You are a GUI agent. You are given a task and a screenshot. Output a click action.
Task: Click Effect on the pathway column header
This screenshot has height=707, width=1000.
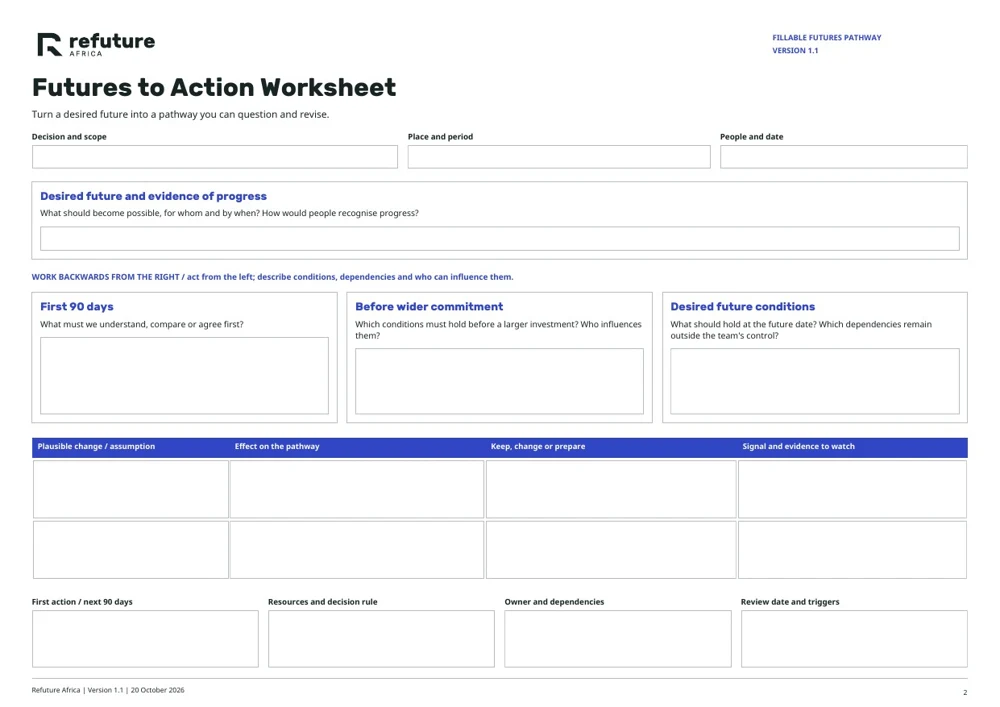point(277,446)
